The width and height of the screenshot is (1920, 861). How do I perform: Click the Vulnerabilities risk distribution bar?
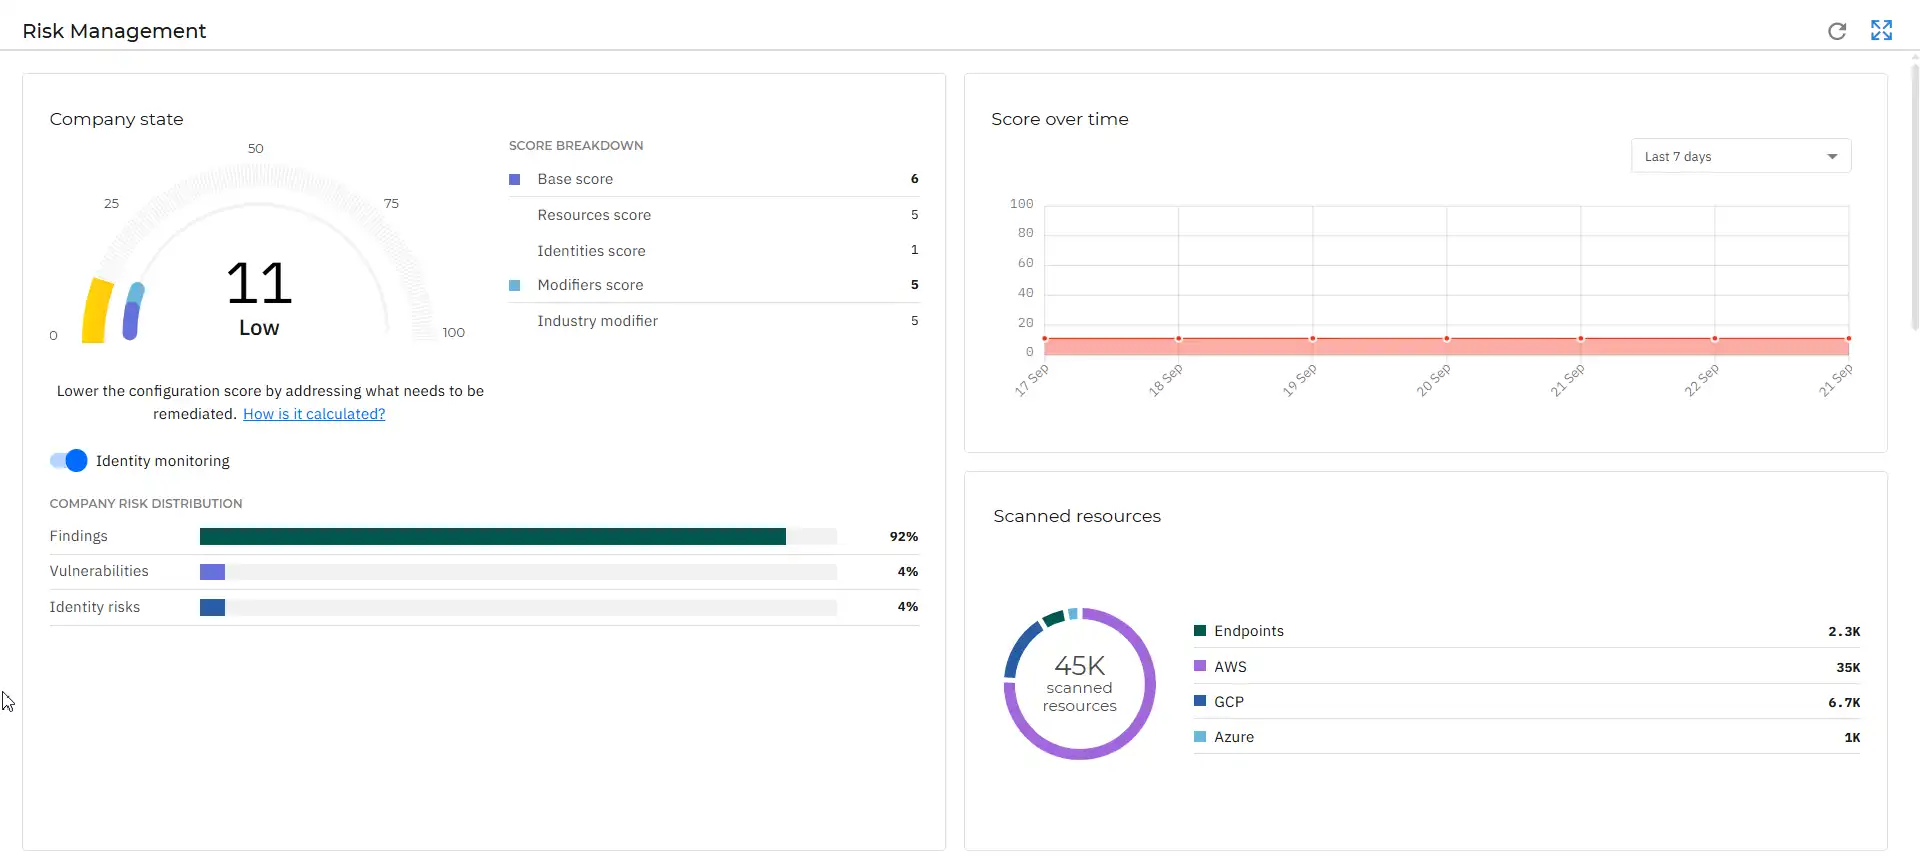518,572
